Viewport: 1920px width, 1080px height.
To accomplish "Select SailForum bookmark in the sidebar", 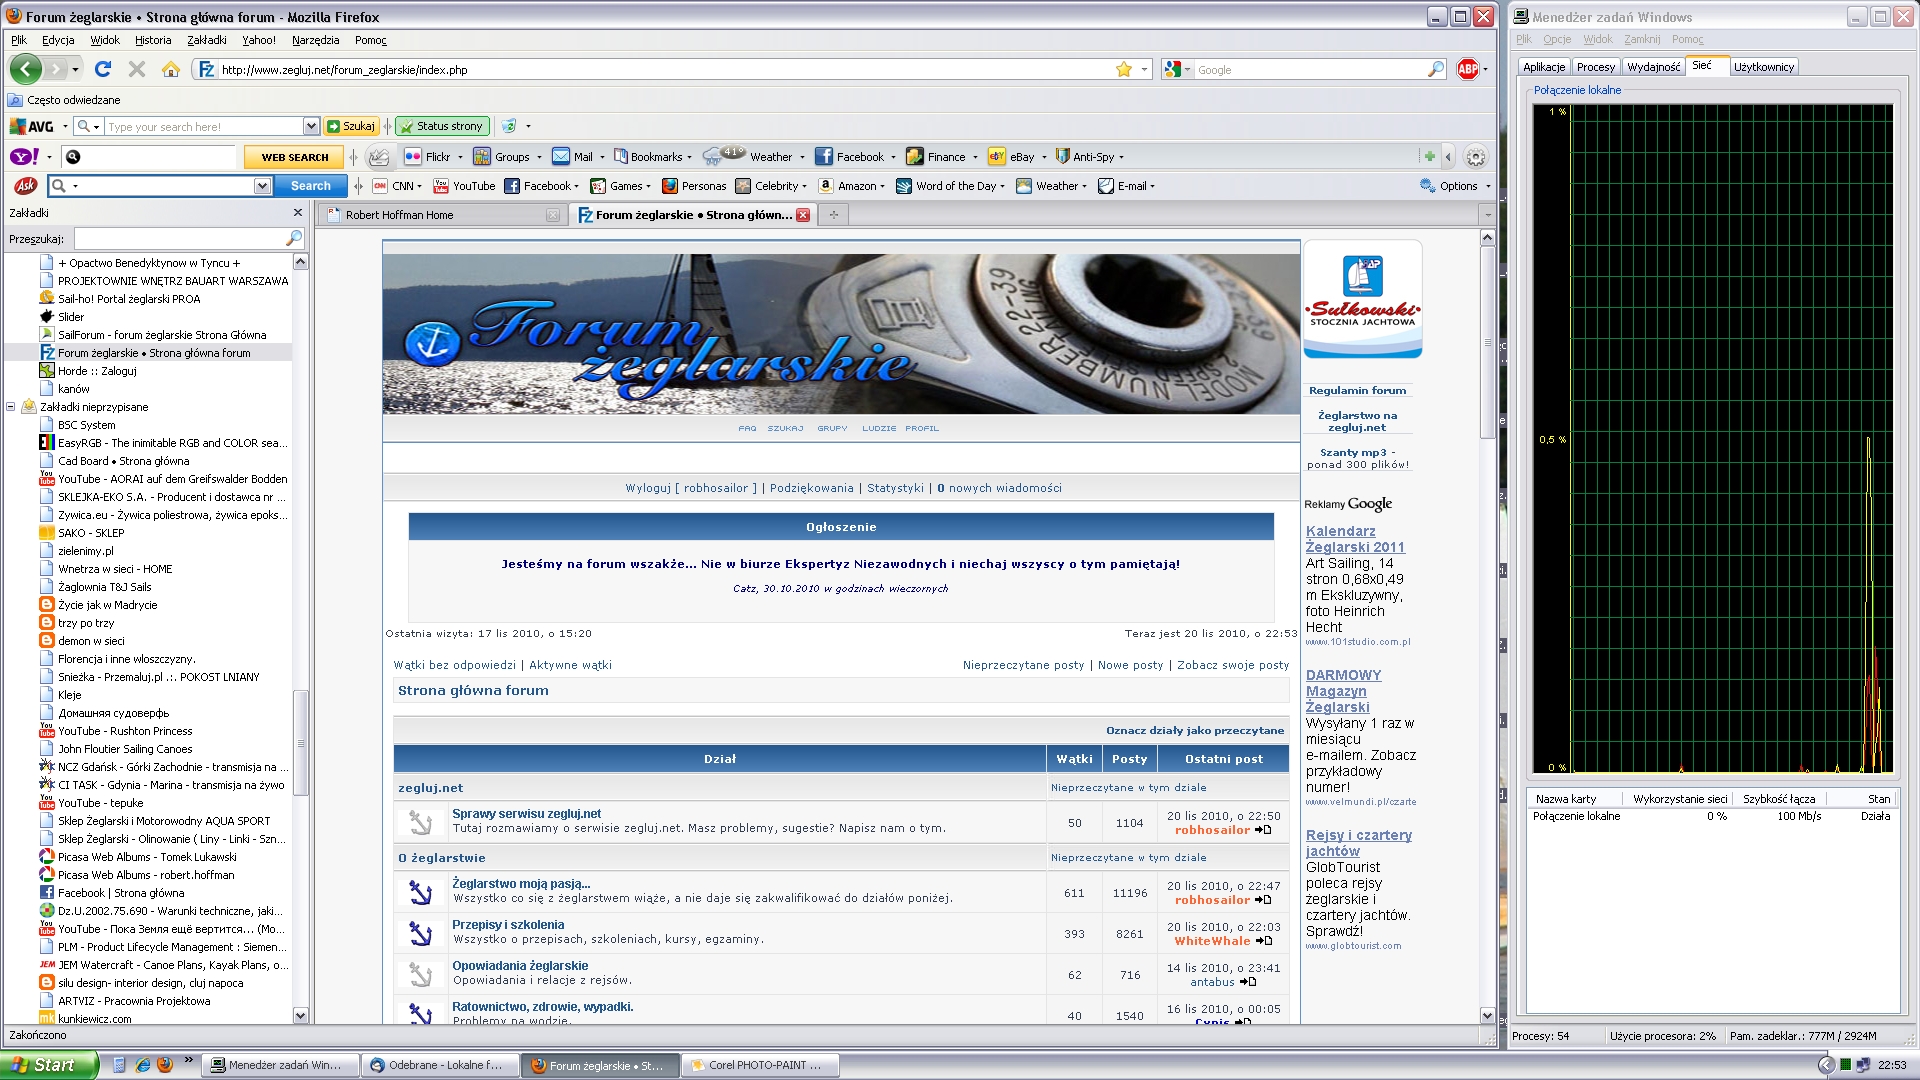I will coord(161,335).
